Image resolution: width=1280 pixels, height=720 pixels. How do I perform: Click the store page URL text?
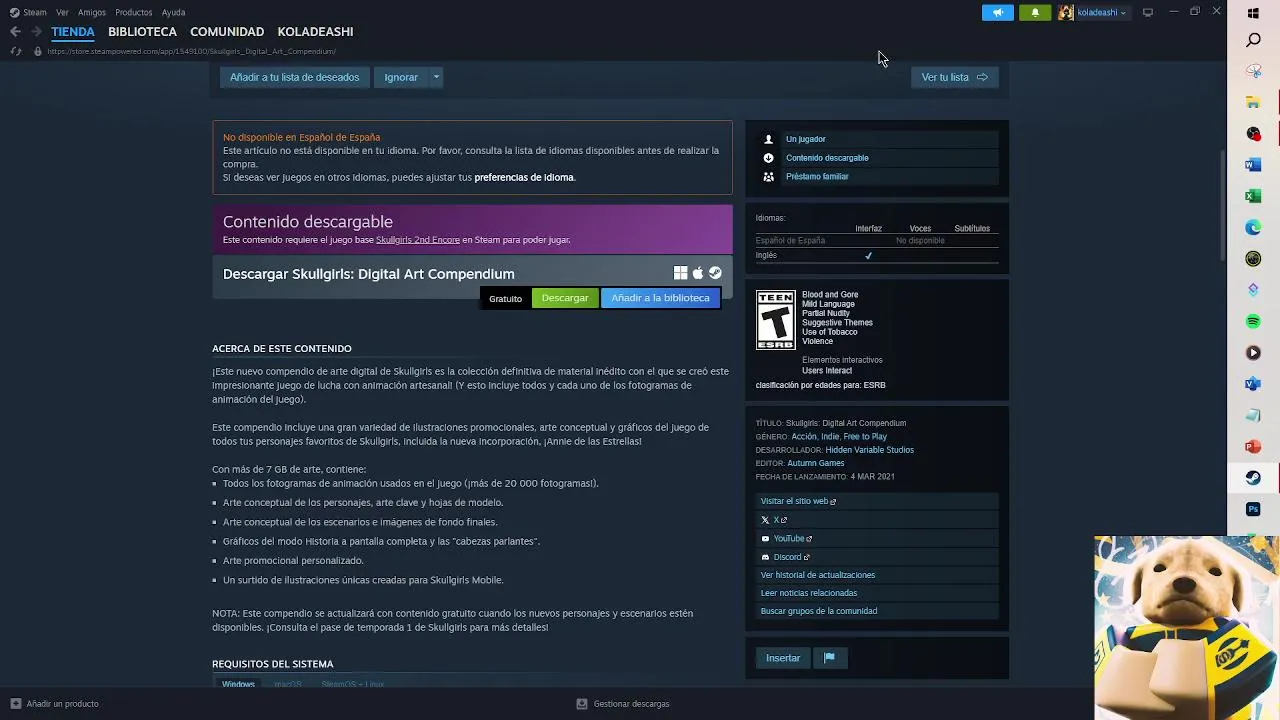point(191,51)
